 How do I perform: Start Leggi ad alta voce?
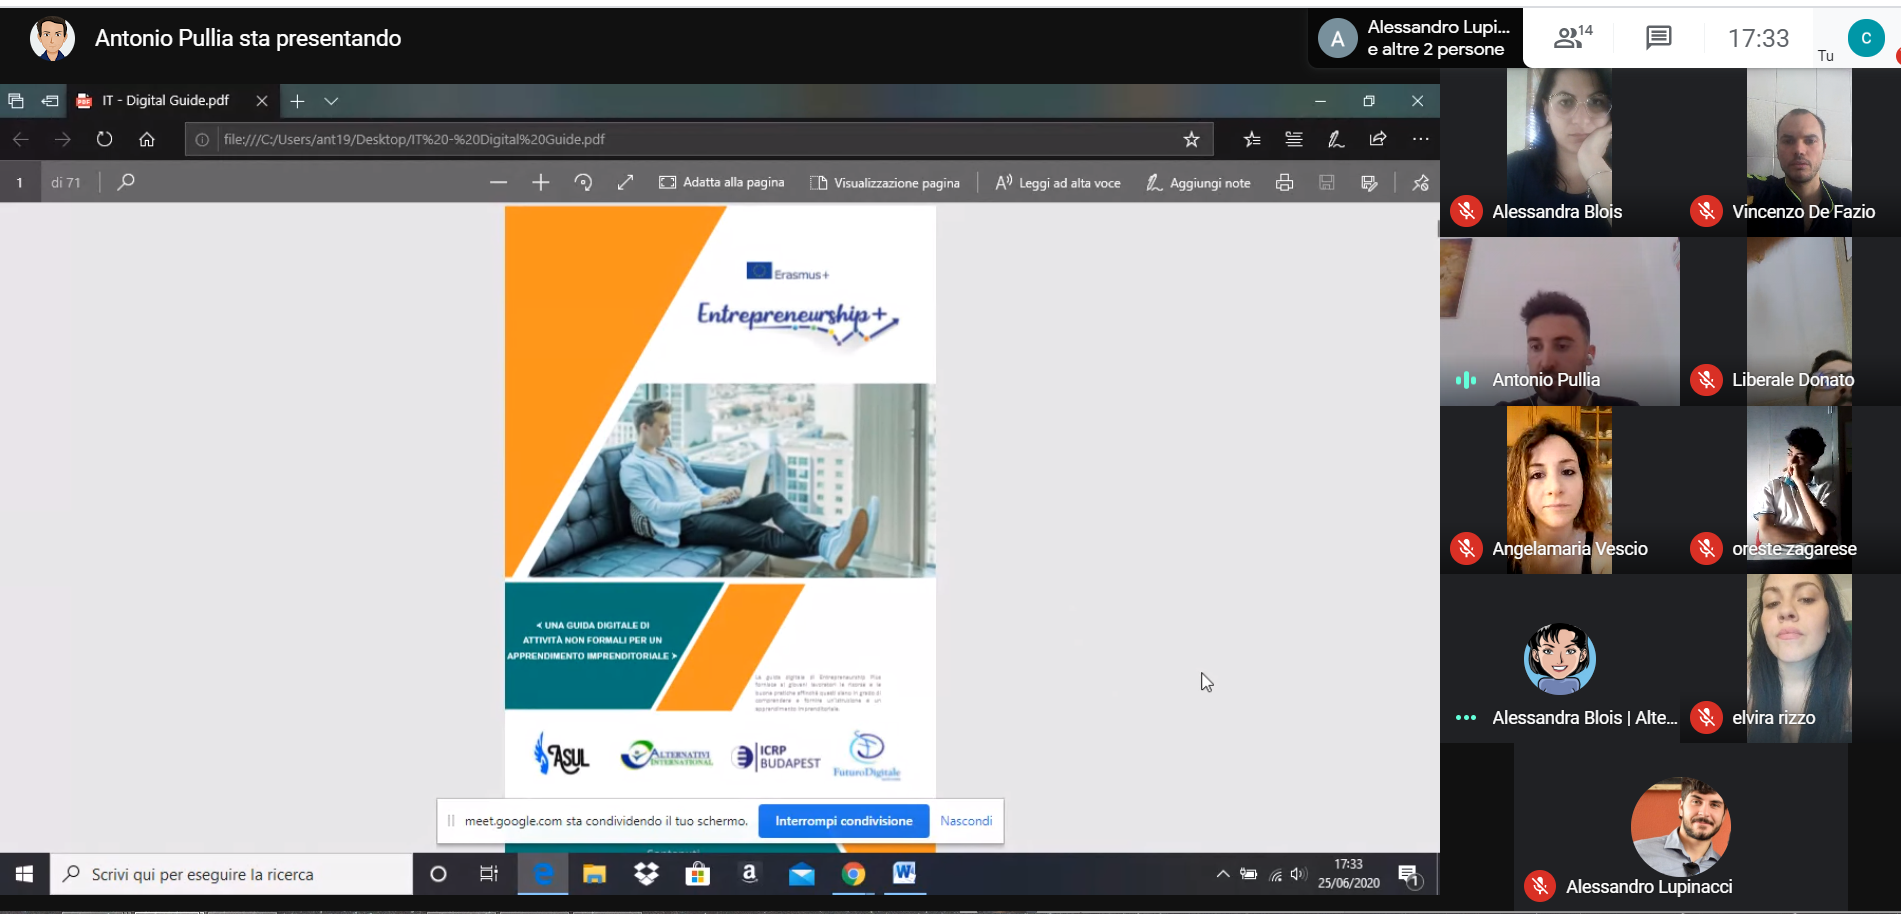(1058, 182)
